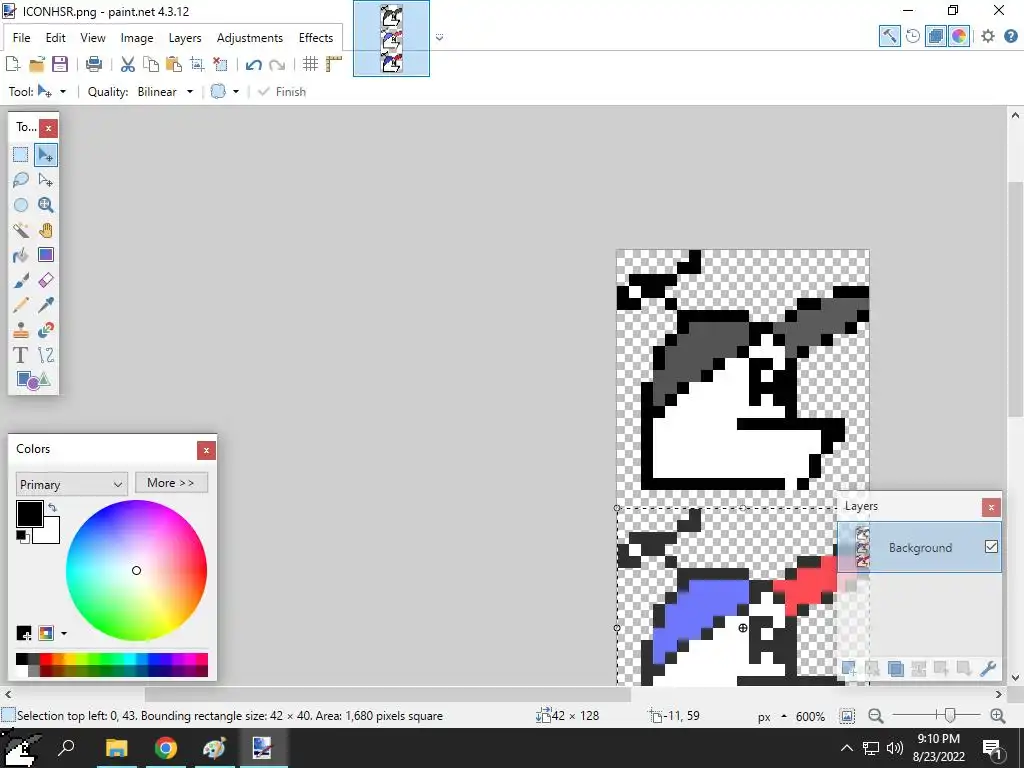This screenshot has height=768, width=1024.
Task: Click the More >> button in Colors
Action: [171, 483]
